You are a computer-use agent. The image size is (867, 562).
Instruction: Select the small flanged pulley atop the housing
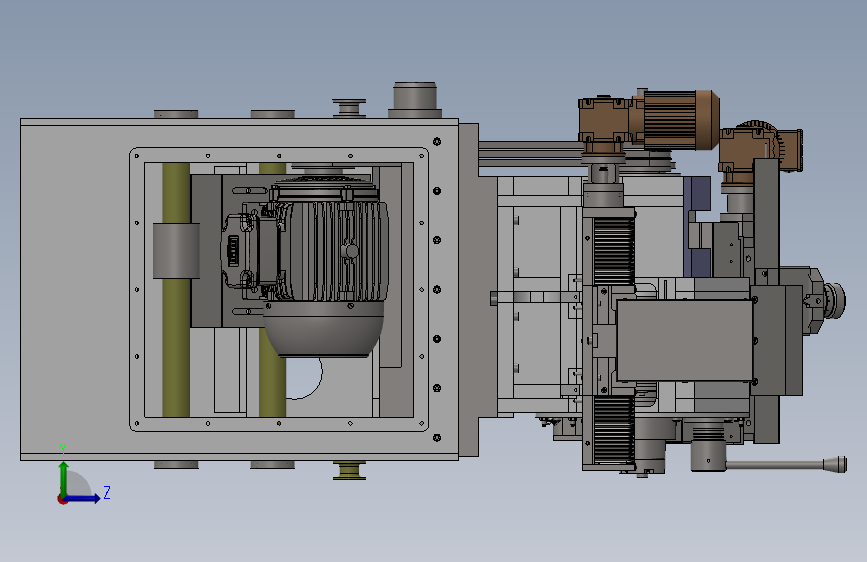click(349, 108)
